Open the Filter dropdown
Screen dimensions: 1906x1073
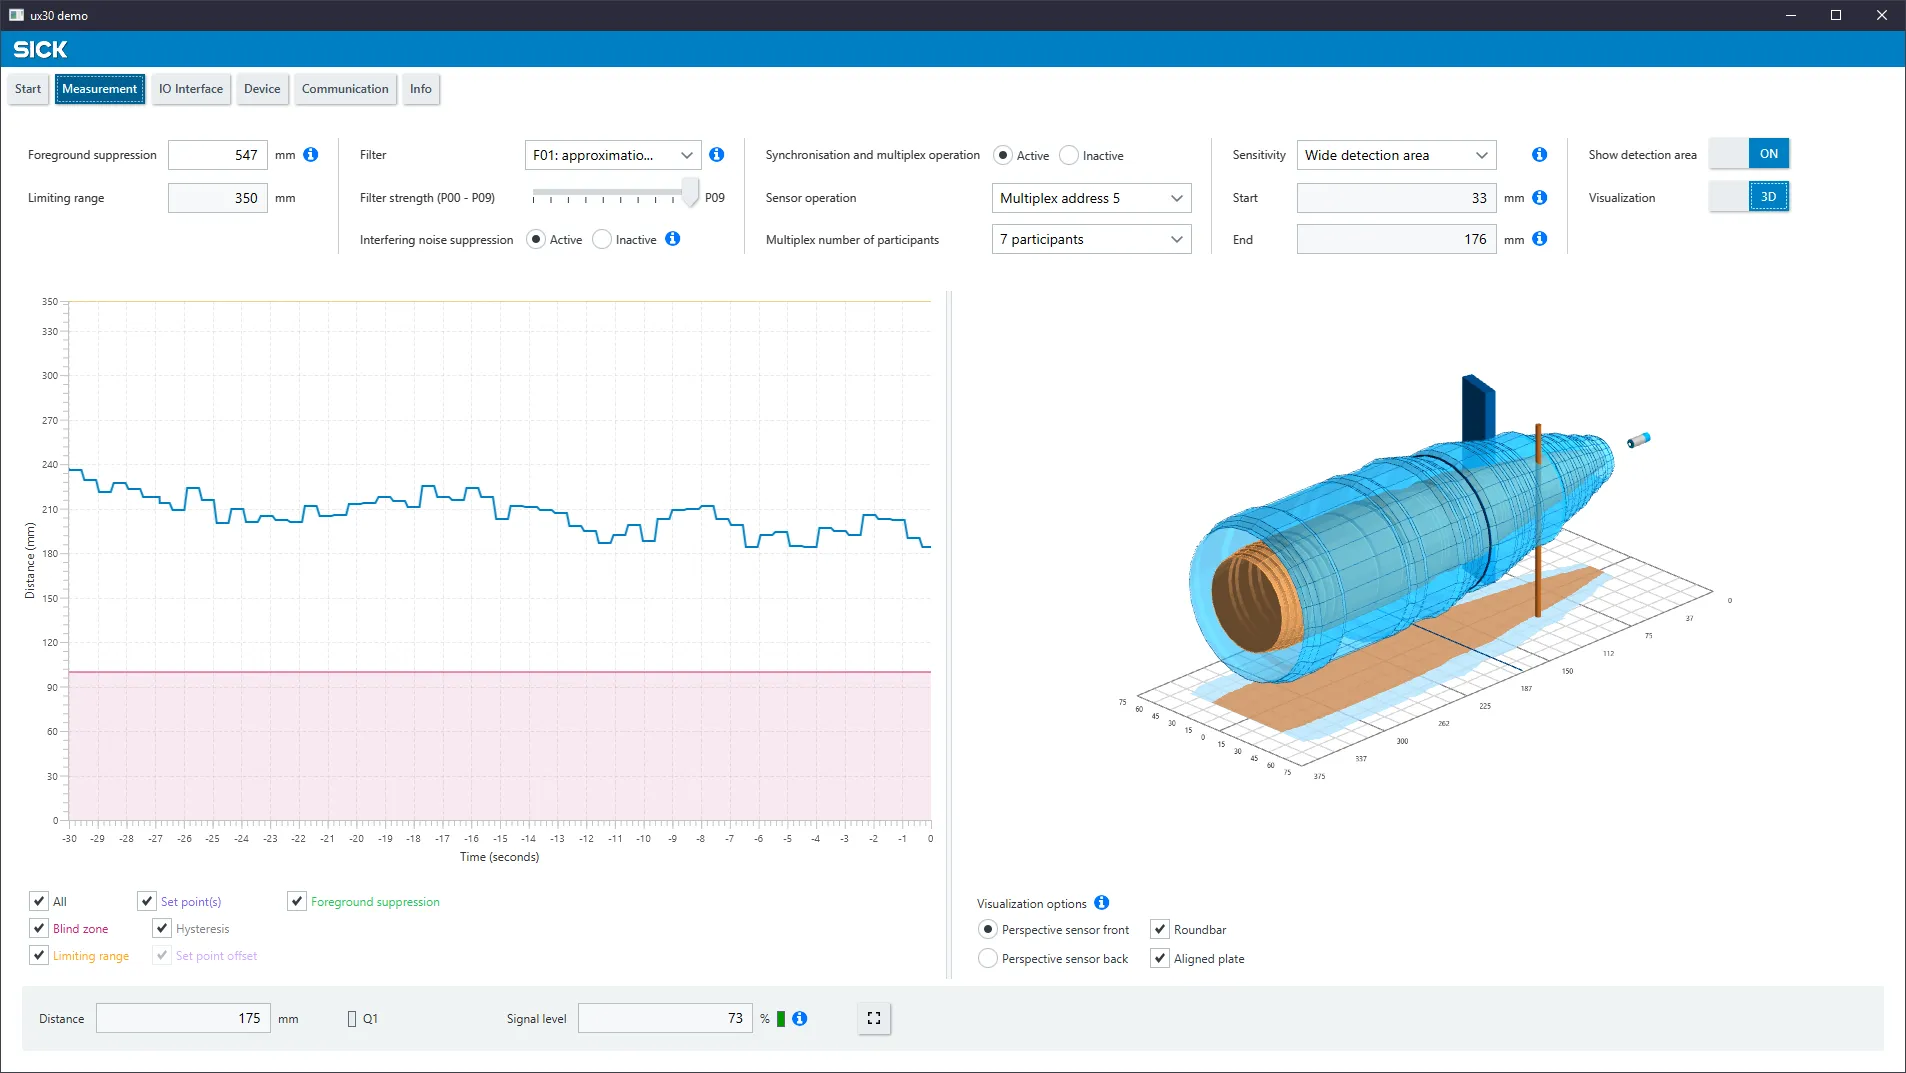click(613, 155)
